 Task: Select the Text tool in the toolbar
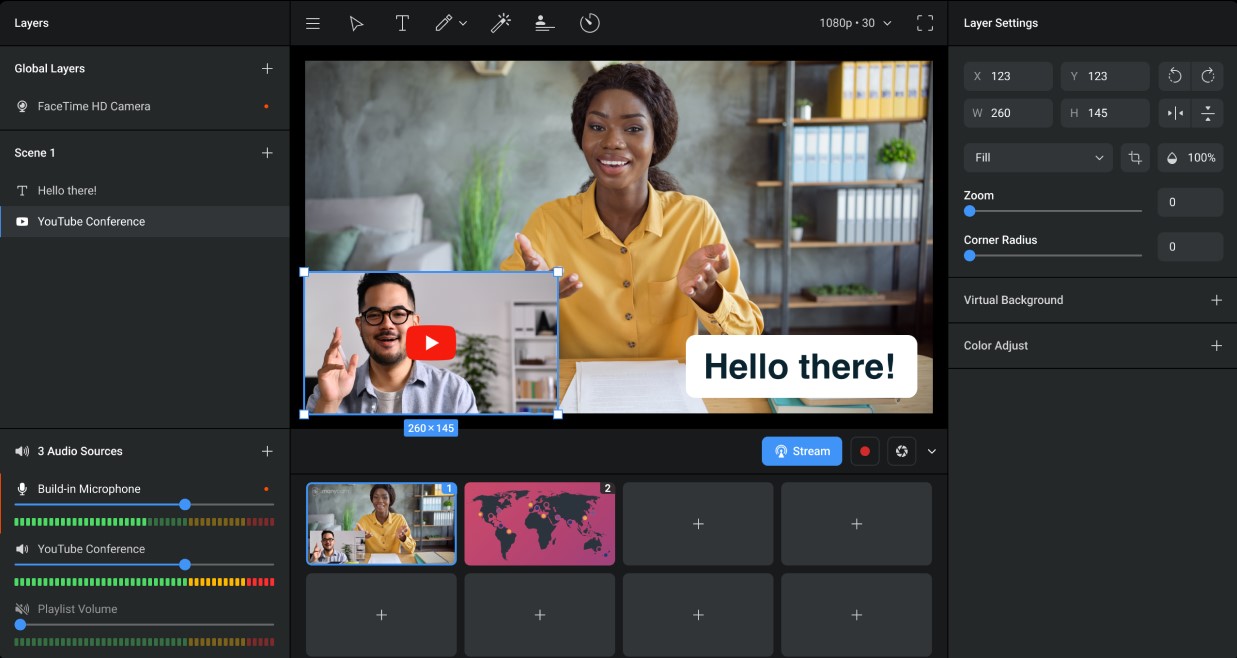tap(402, 23)
